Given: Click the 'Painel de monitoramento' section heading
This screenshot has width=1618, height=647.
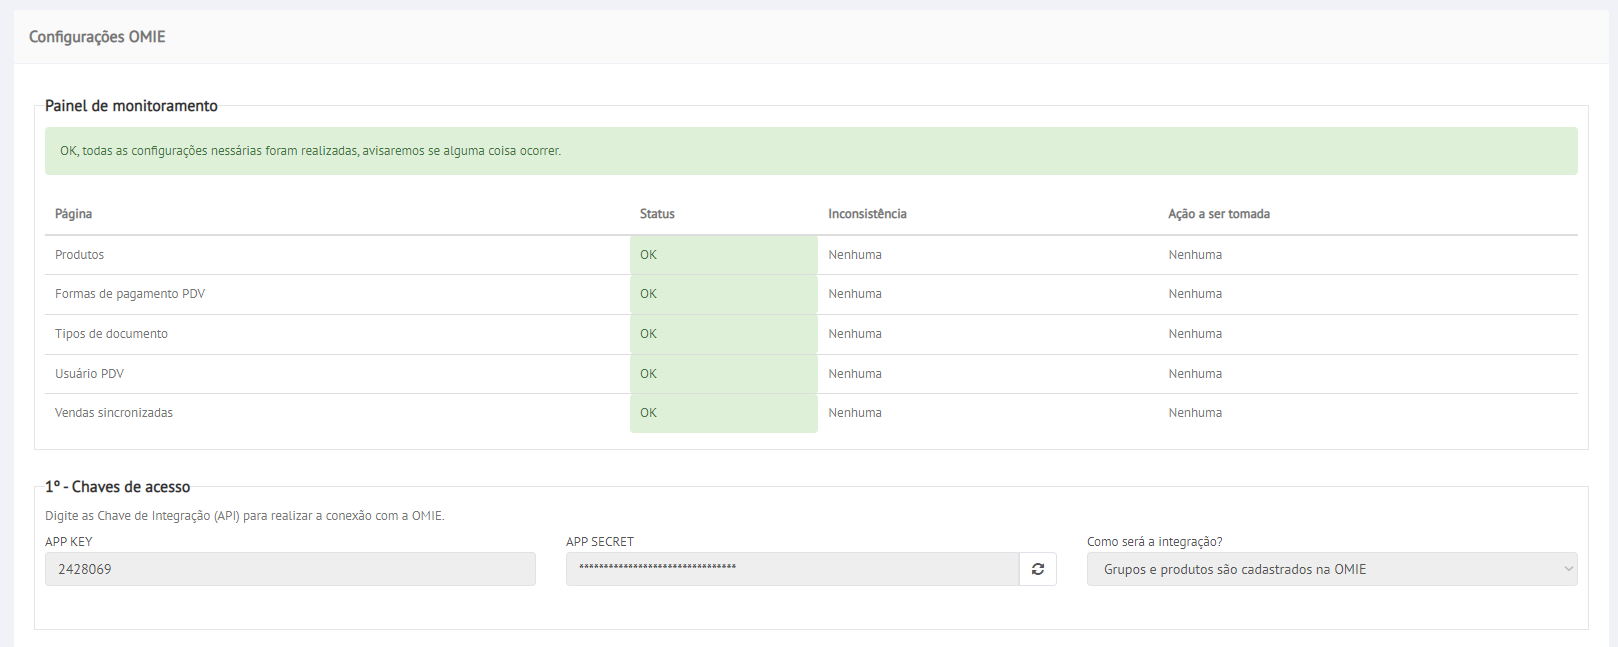Looking at the screenshot, I should (x=131, y=106).
